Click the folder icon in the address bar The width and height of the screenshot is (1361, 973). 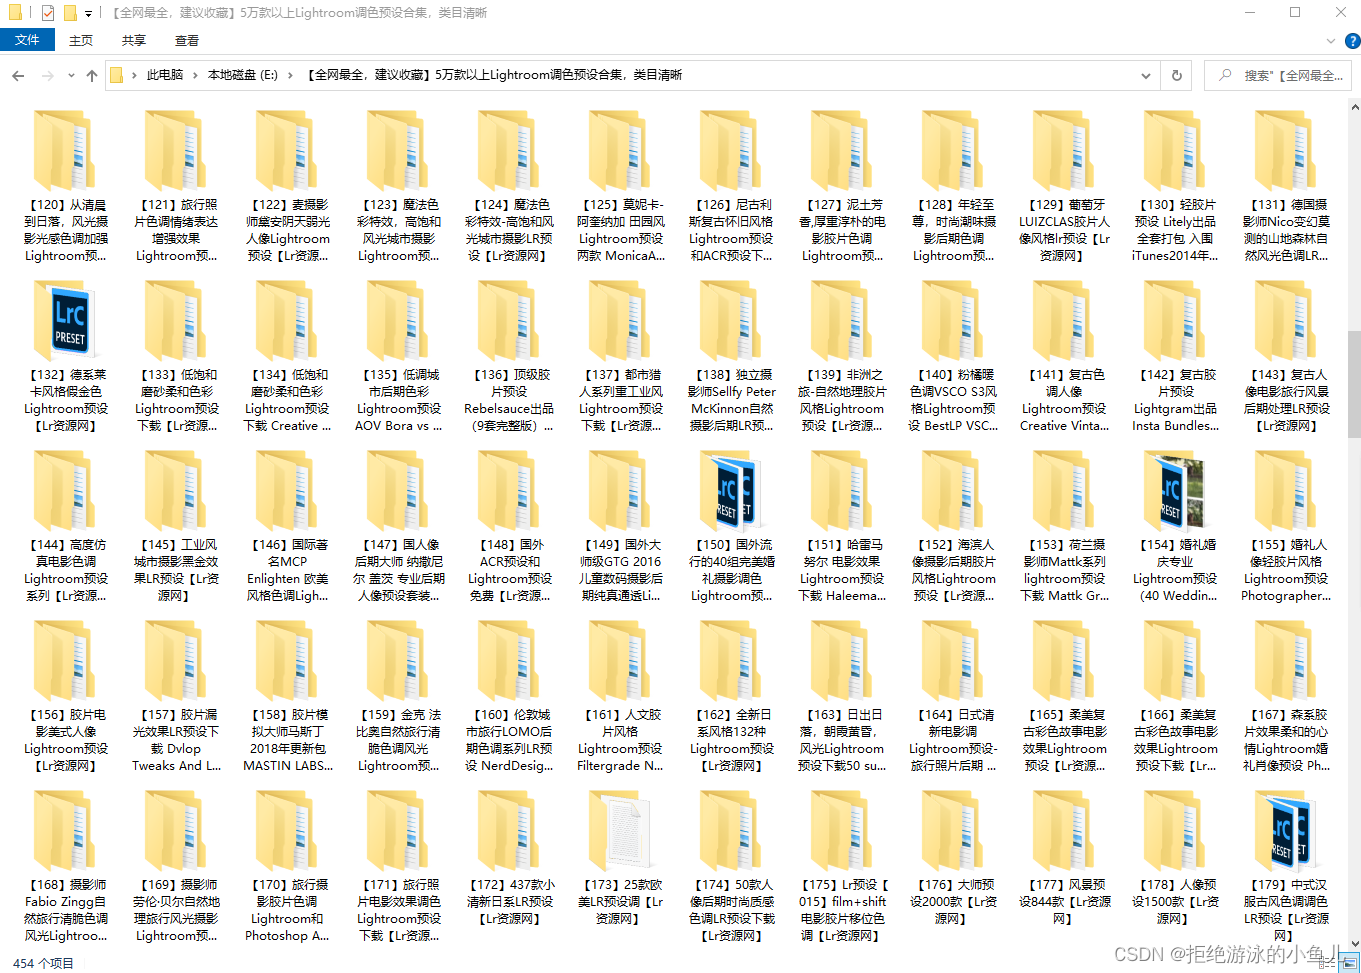[x=117, y=75]
